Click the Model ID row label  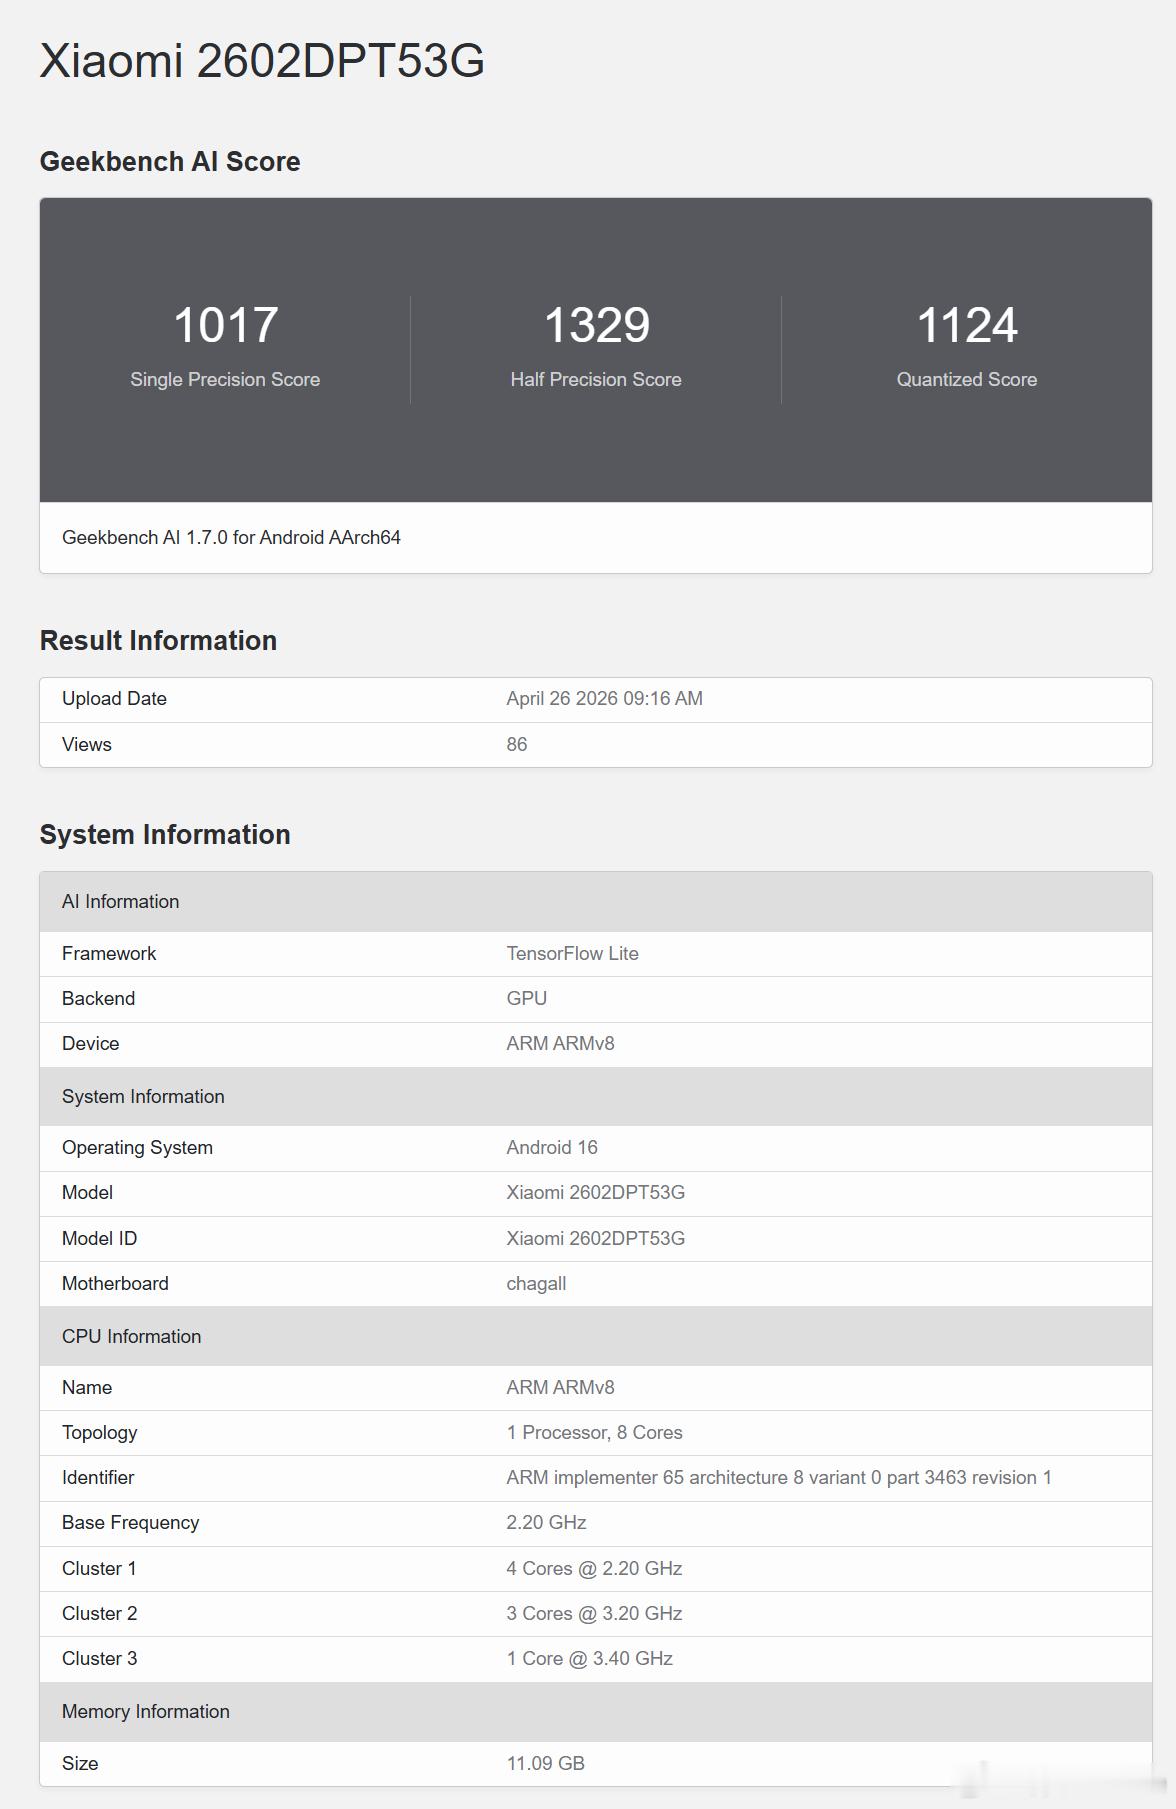tap(99, 1238)
